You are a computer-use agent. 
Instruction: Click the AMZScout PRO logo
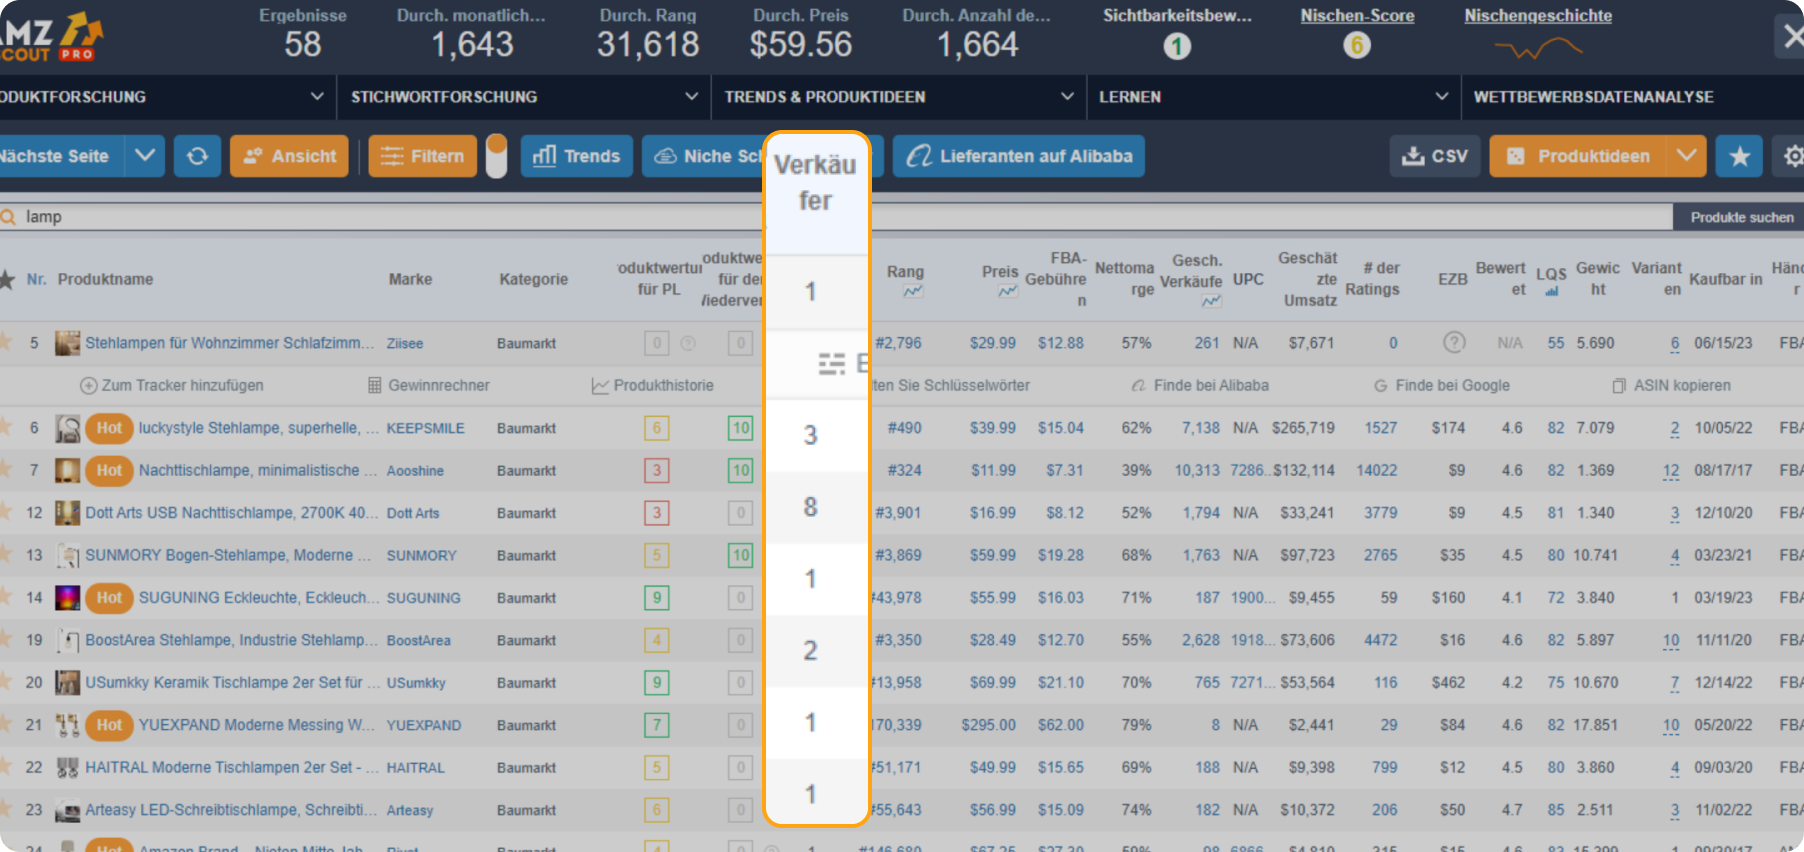click(x=52, y=38)
